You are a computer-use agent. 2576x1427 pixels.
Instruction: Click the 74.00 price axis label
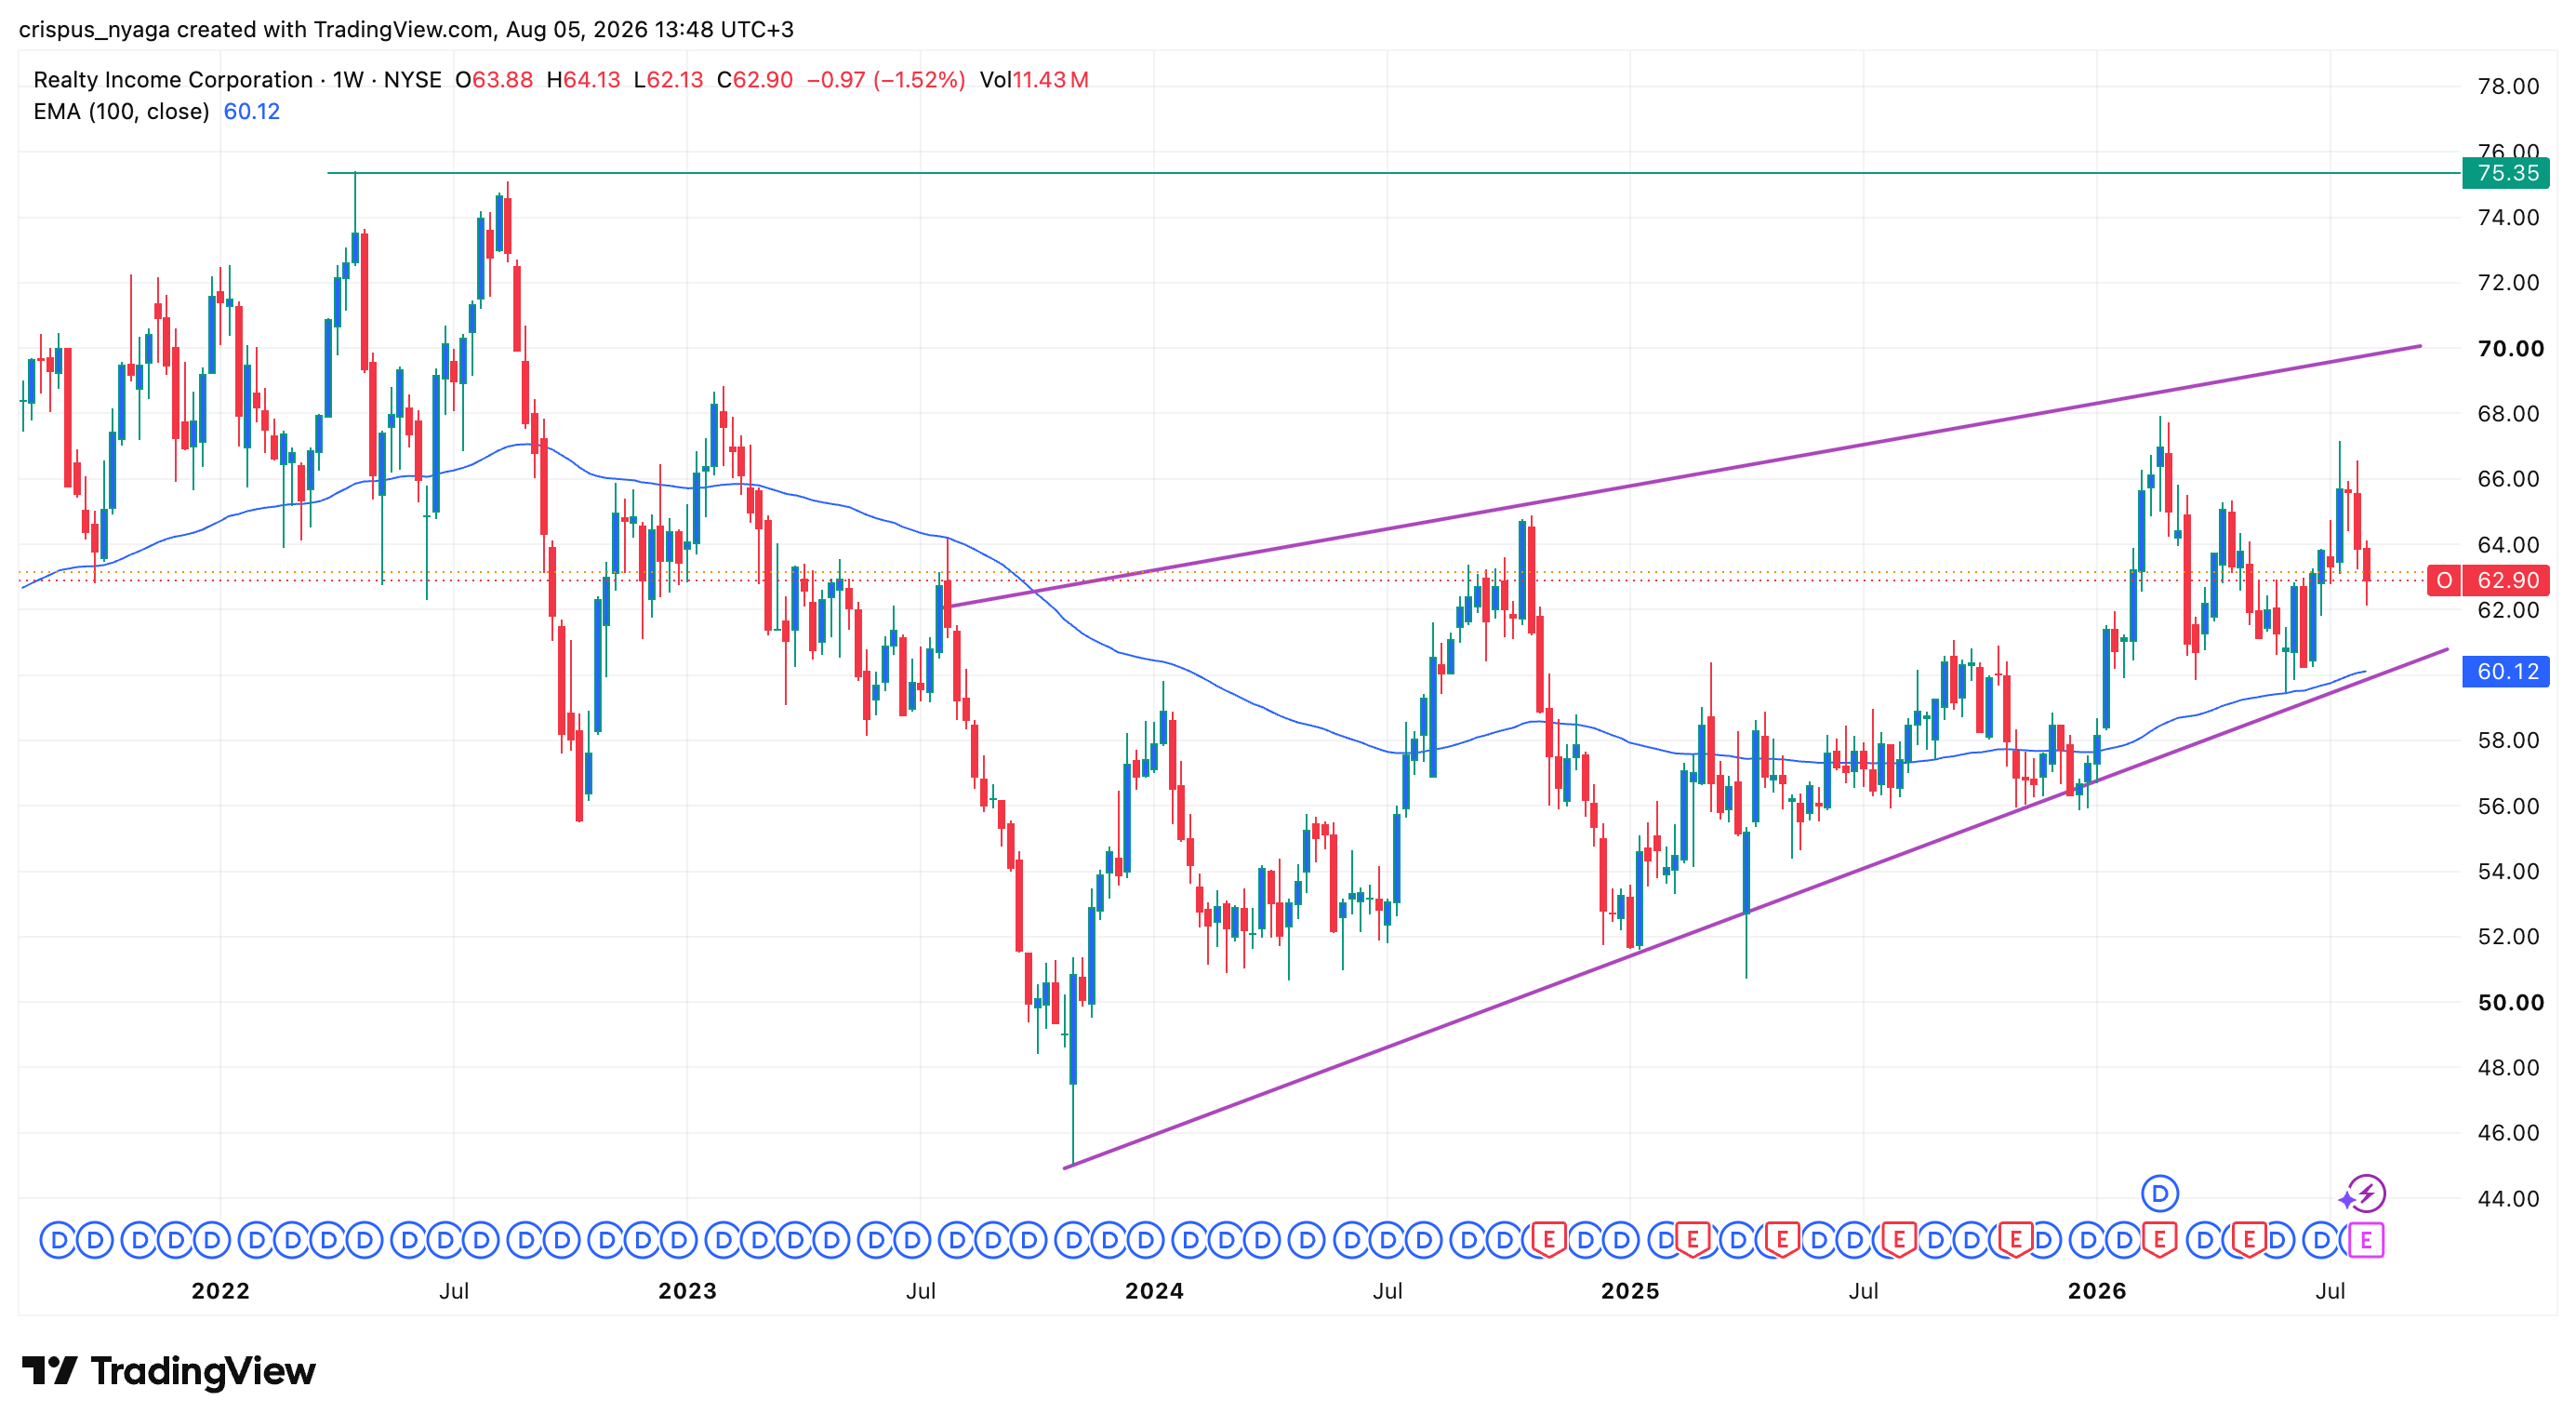coord(2508,217)
